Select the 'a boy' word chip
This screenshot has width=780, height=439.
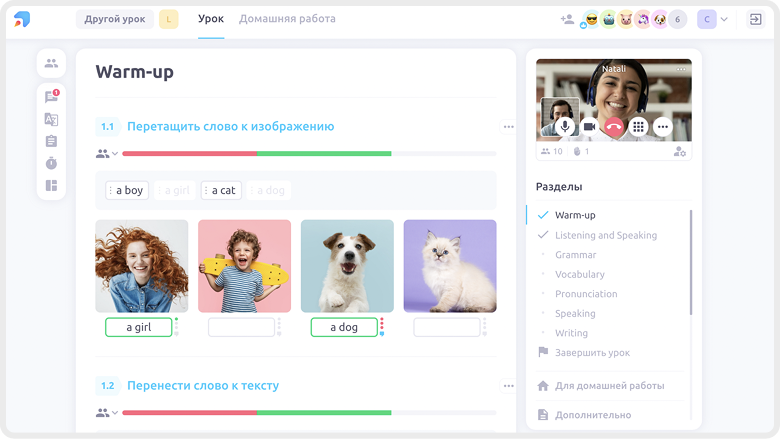coord(127,190)
